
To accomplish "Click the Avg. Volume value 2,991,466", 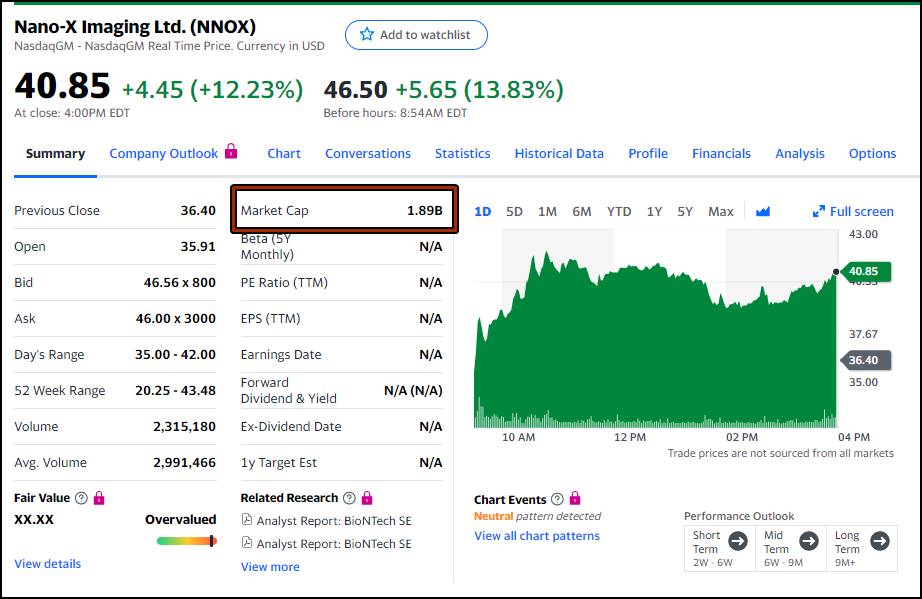I will coord(185,463).
